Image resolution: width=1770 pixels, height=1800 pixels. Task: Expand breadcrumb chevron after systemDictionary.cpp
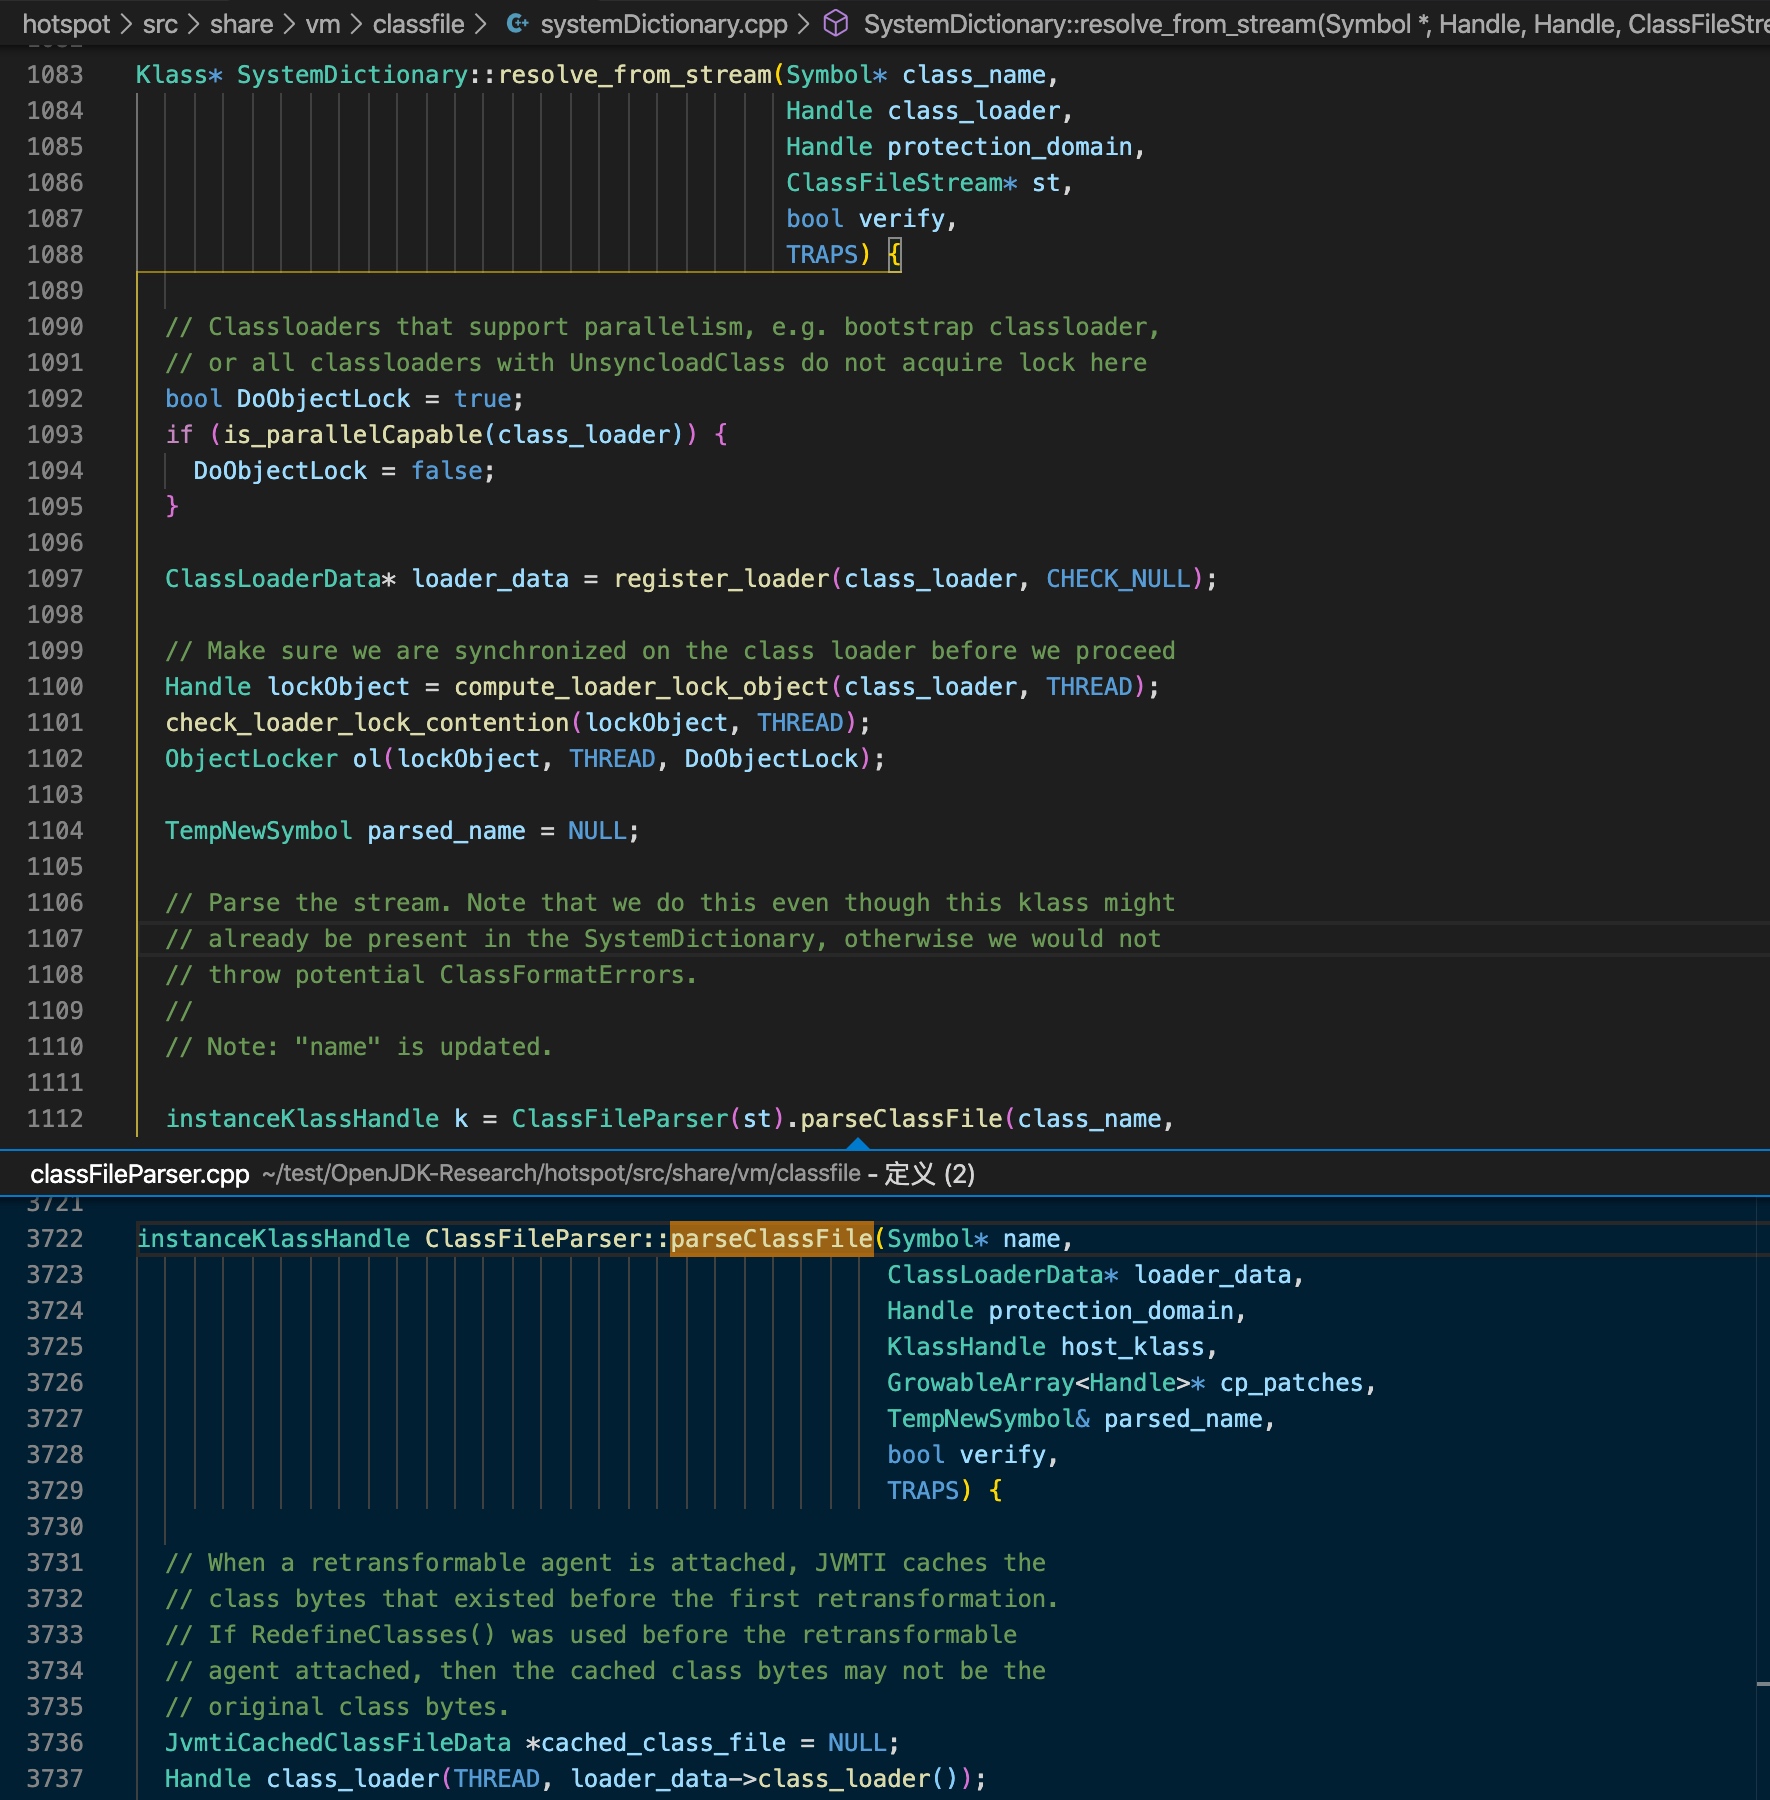click(x=803, y=24)
